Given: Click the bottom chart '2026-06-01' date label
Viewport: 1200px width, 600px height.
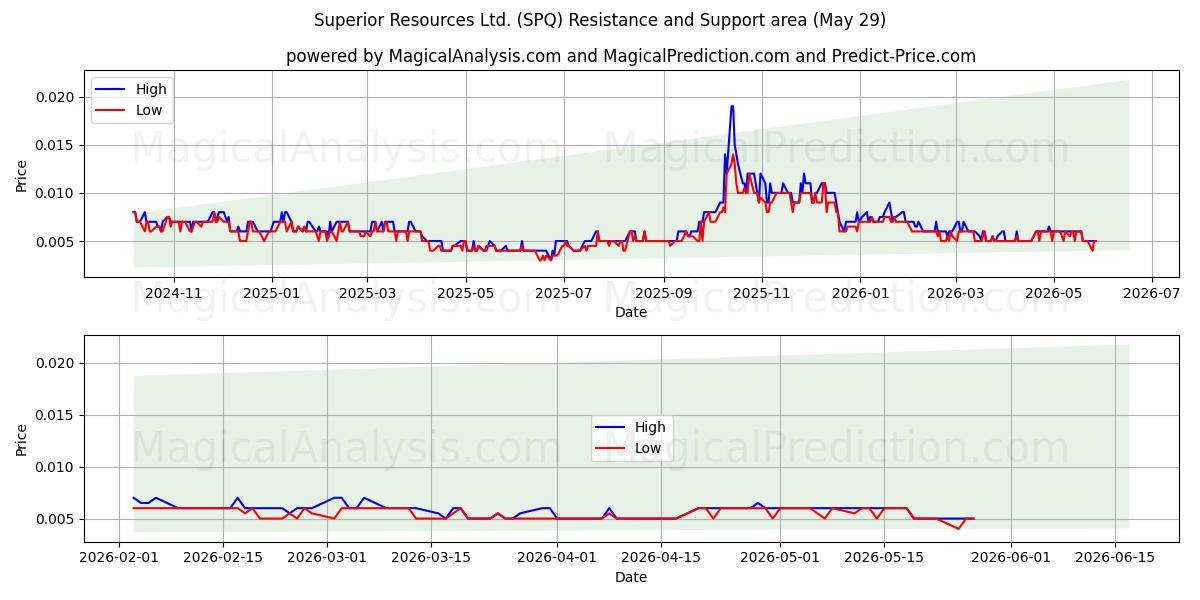Looking at the screenshot, I should (x=1009, y=559).
